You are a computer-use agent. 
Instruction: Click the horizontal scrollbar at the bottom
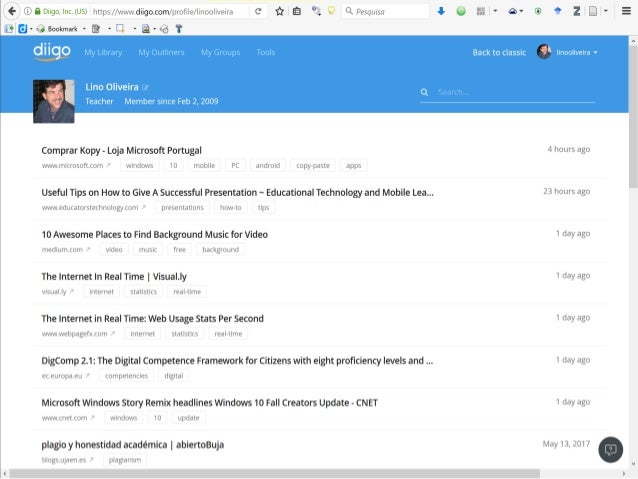coord(275,474)
